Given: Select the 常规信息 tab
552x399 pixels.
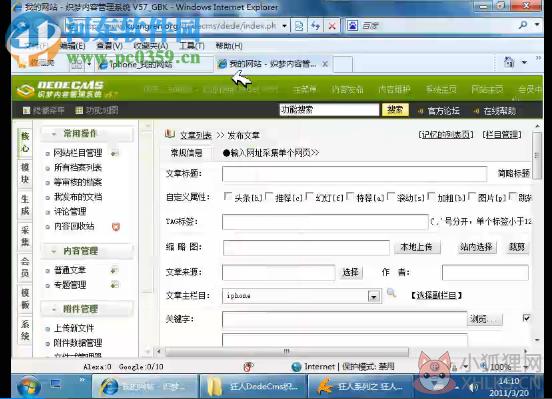Looking at the screenshot, I should [186, 152].
